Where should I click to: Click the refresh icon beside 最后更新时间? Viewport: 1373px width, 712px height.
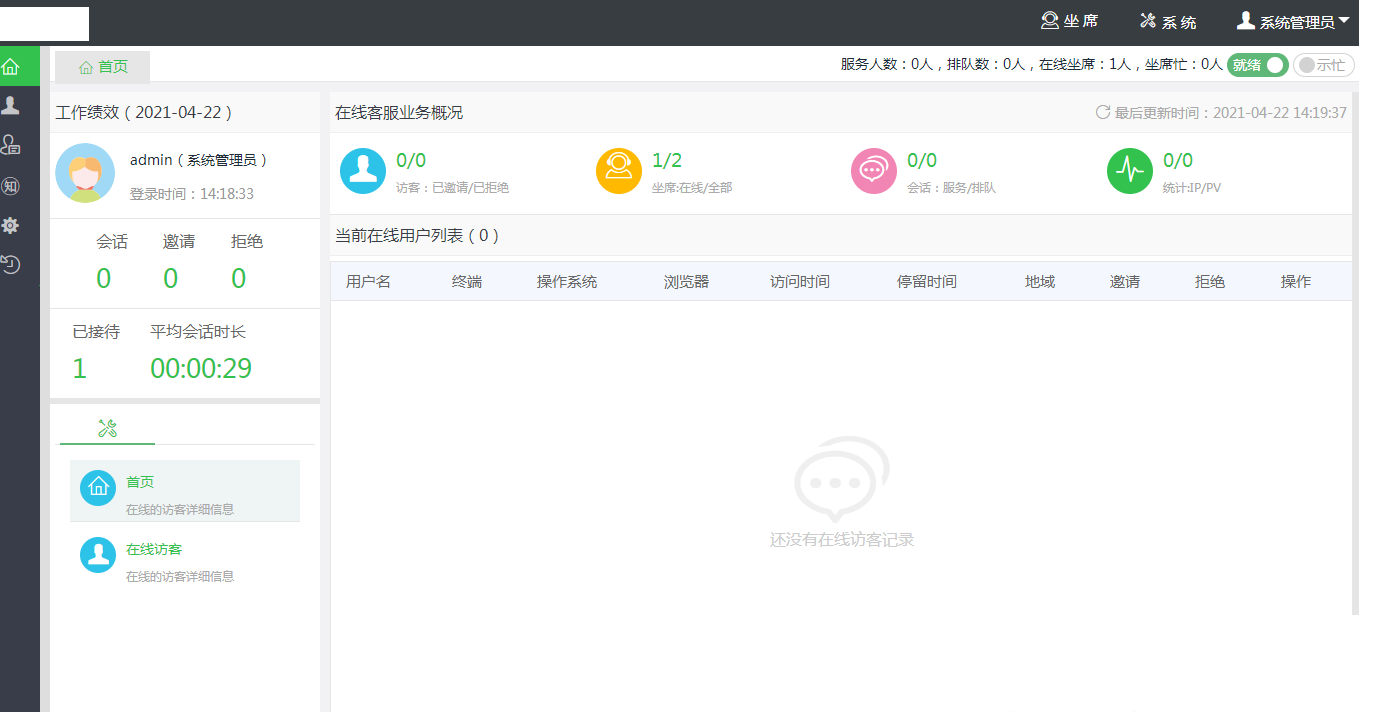(1103, 112)
